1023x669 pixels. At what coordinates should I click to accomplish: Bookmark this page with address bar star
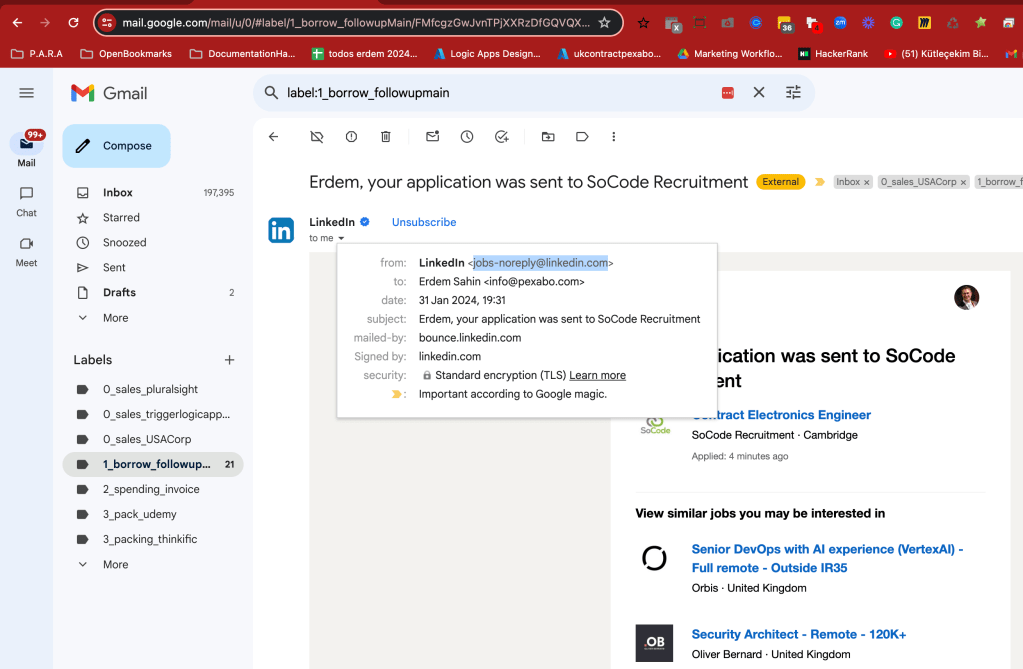point(605,23)
